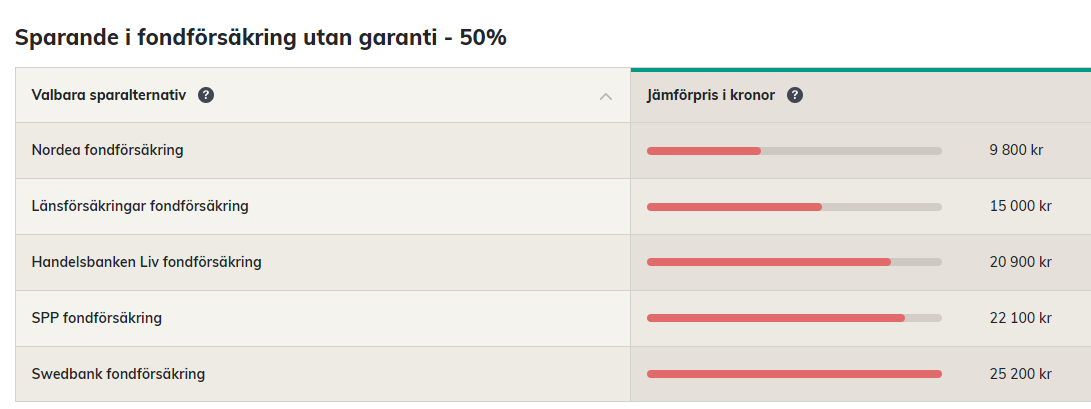Click help icon next to Valbara sparalternativ

[206, 96]
